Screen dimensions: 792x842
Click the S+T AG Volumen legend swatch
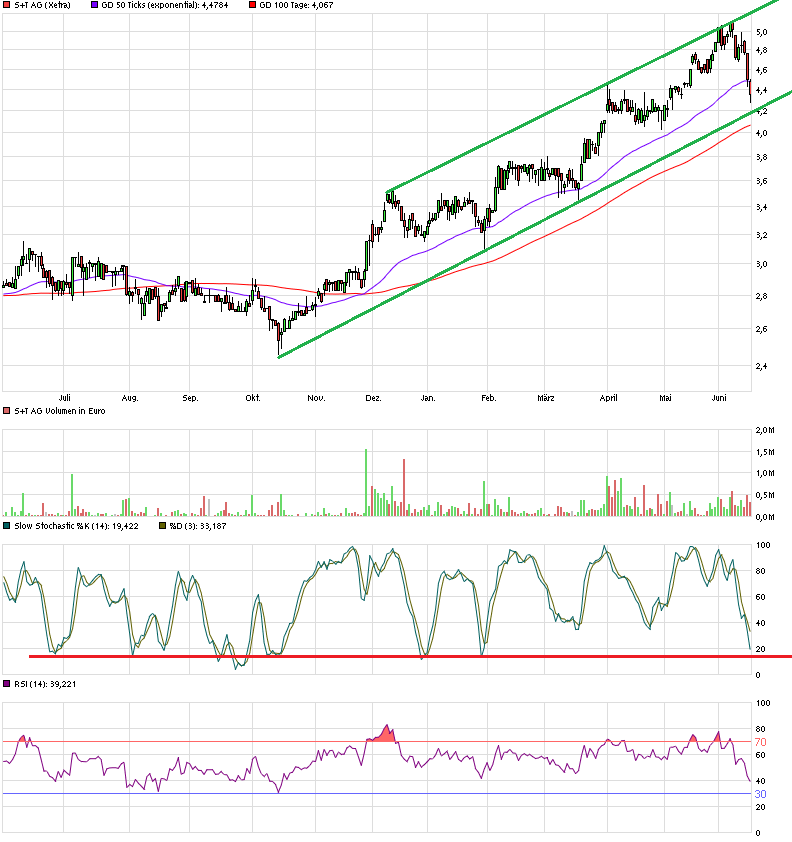point(7,411)
